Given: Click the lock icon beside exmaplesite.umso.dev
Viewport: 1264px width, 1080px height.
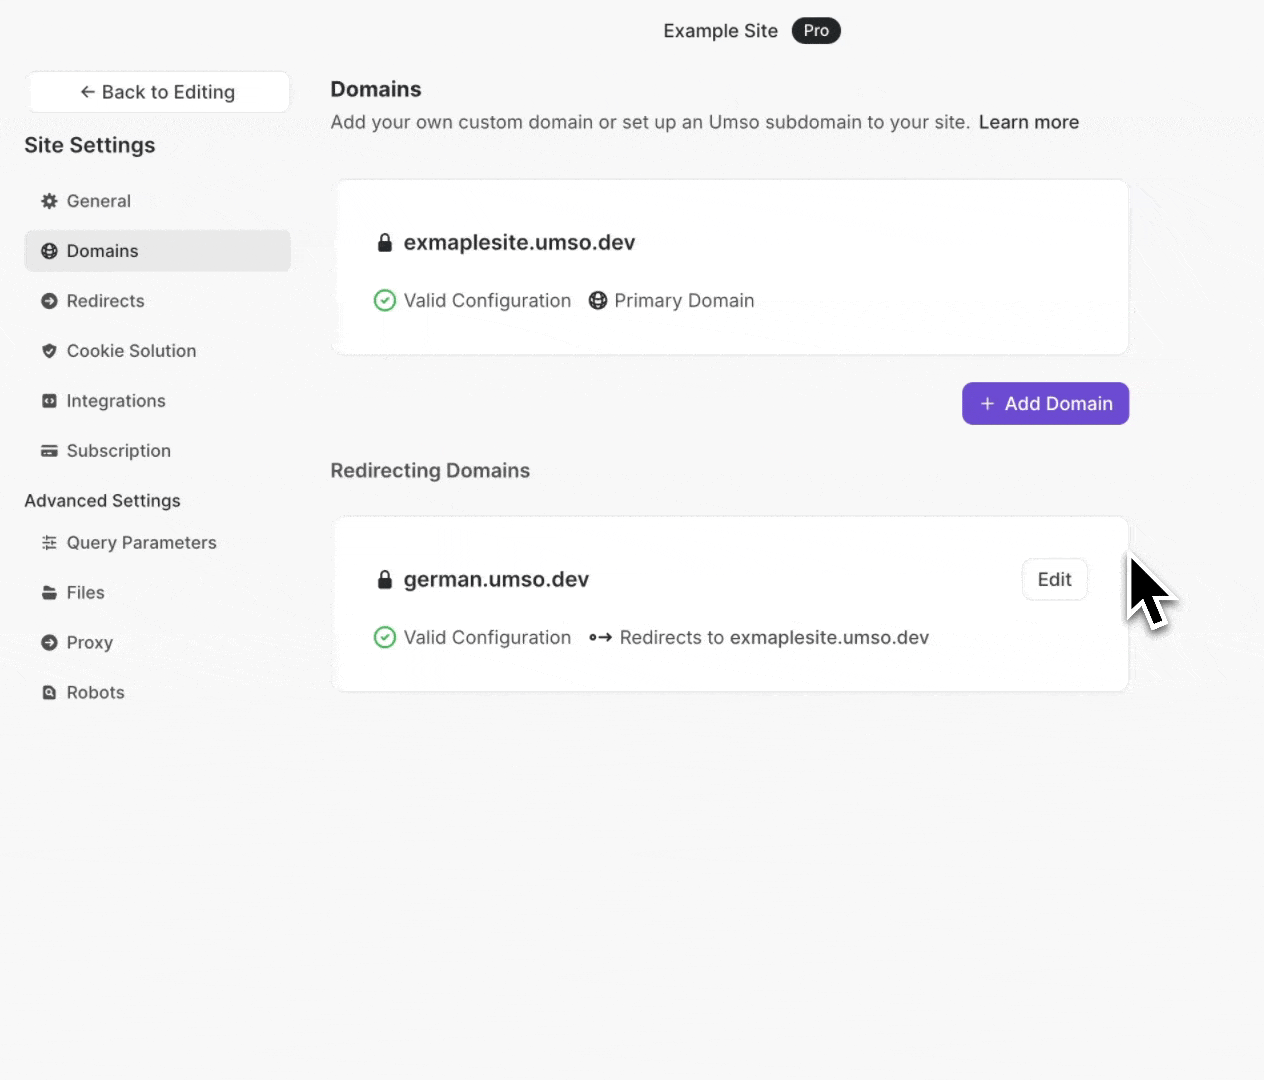Looking at the screenshot, I should [385, 243].
